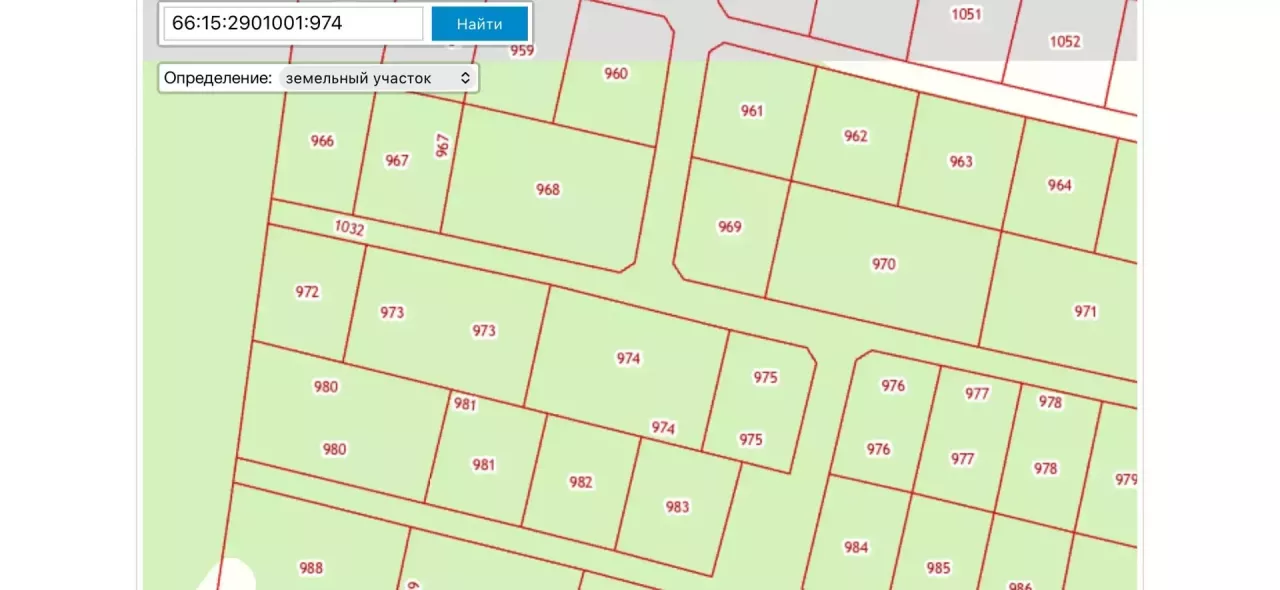Viewport: 1280px width, 590px height.
Task: Click land plot 984
Action: tap(856, 547)
